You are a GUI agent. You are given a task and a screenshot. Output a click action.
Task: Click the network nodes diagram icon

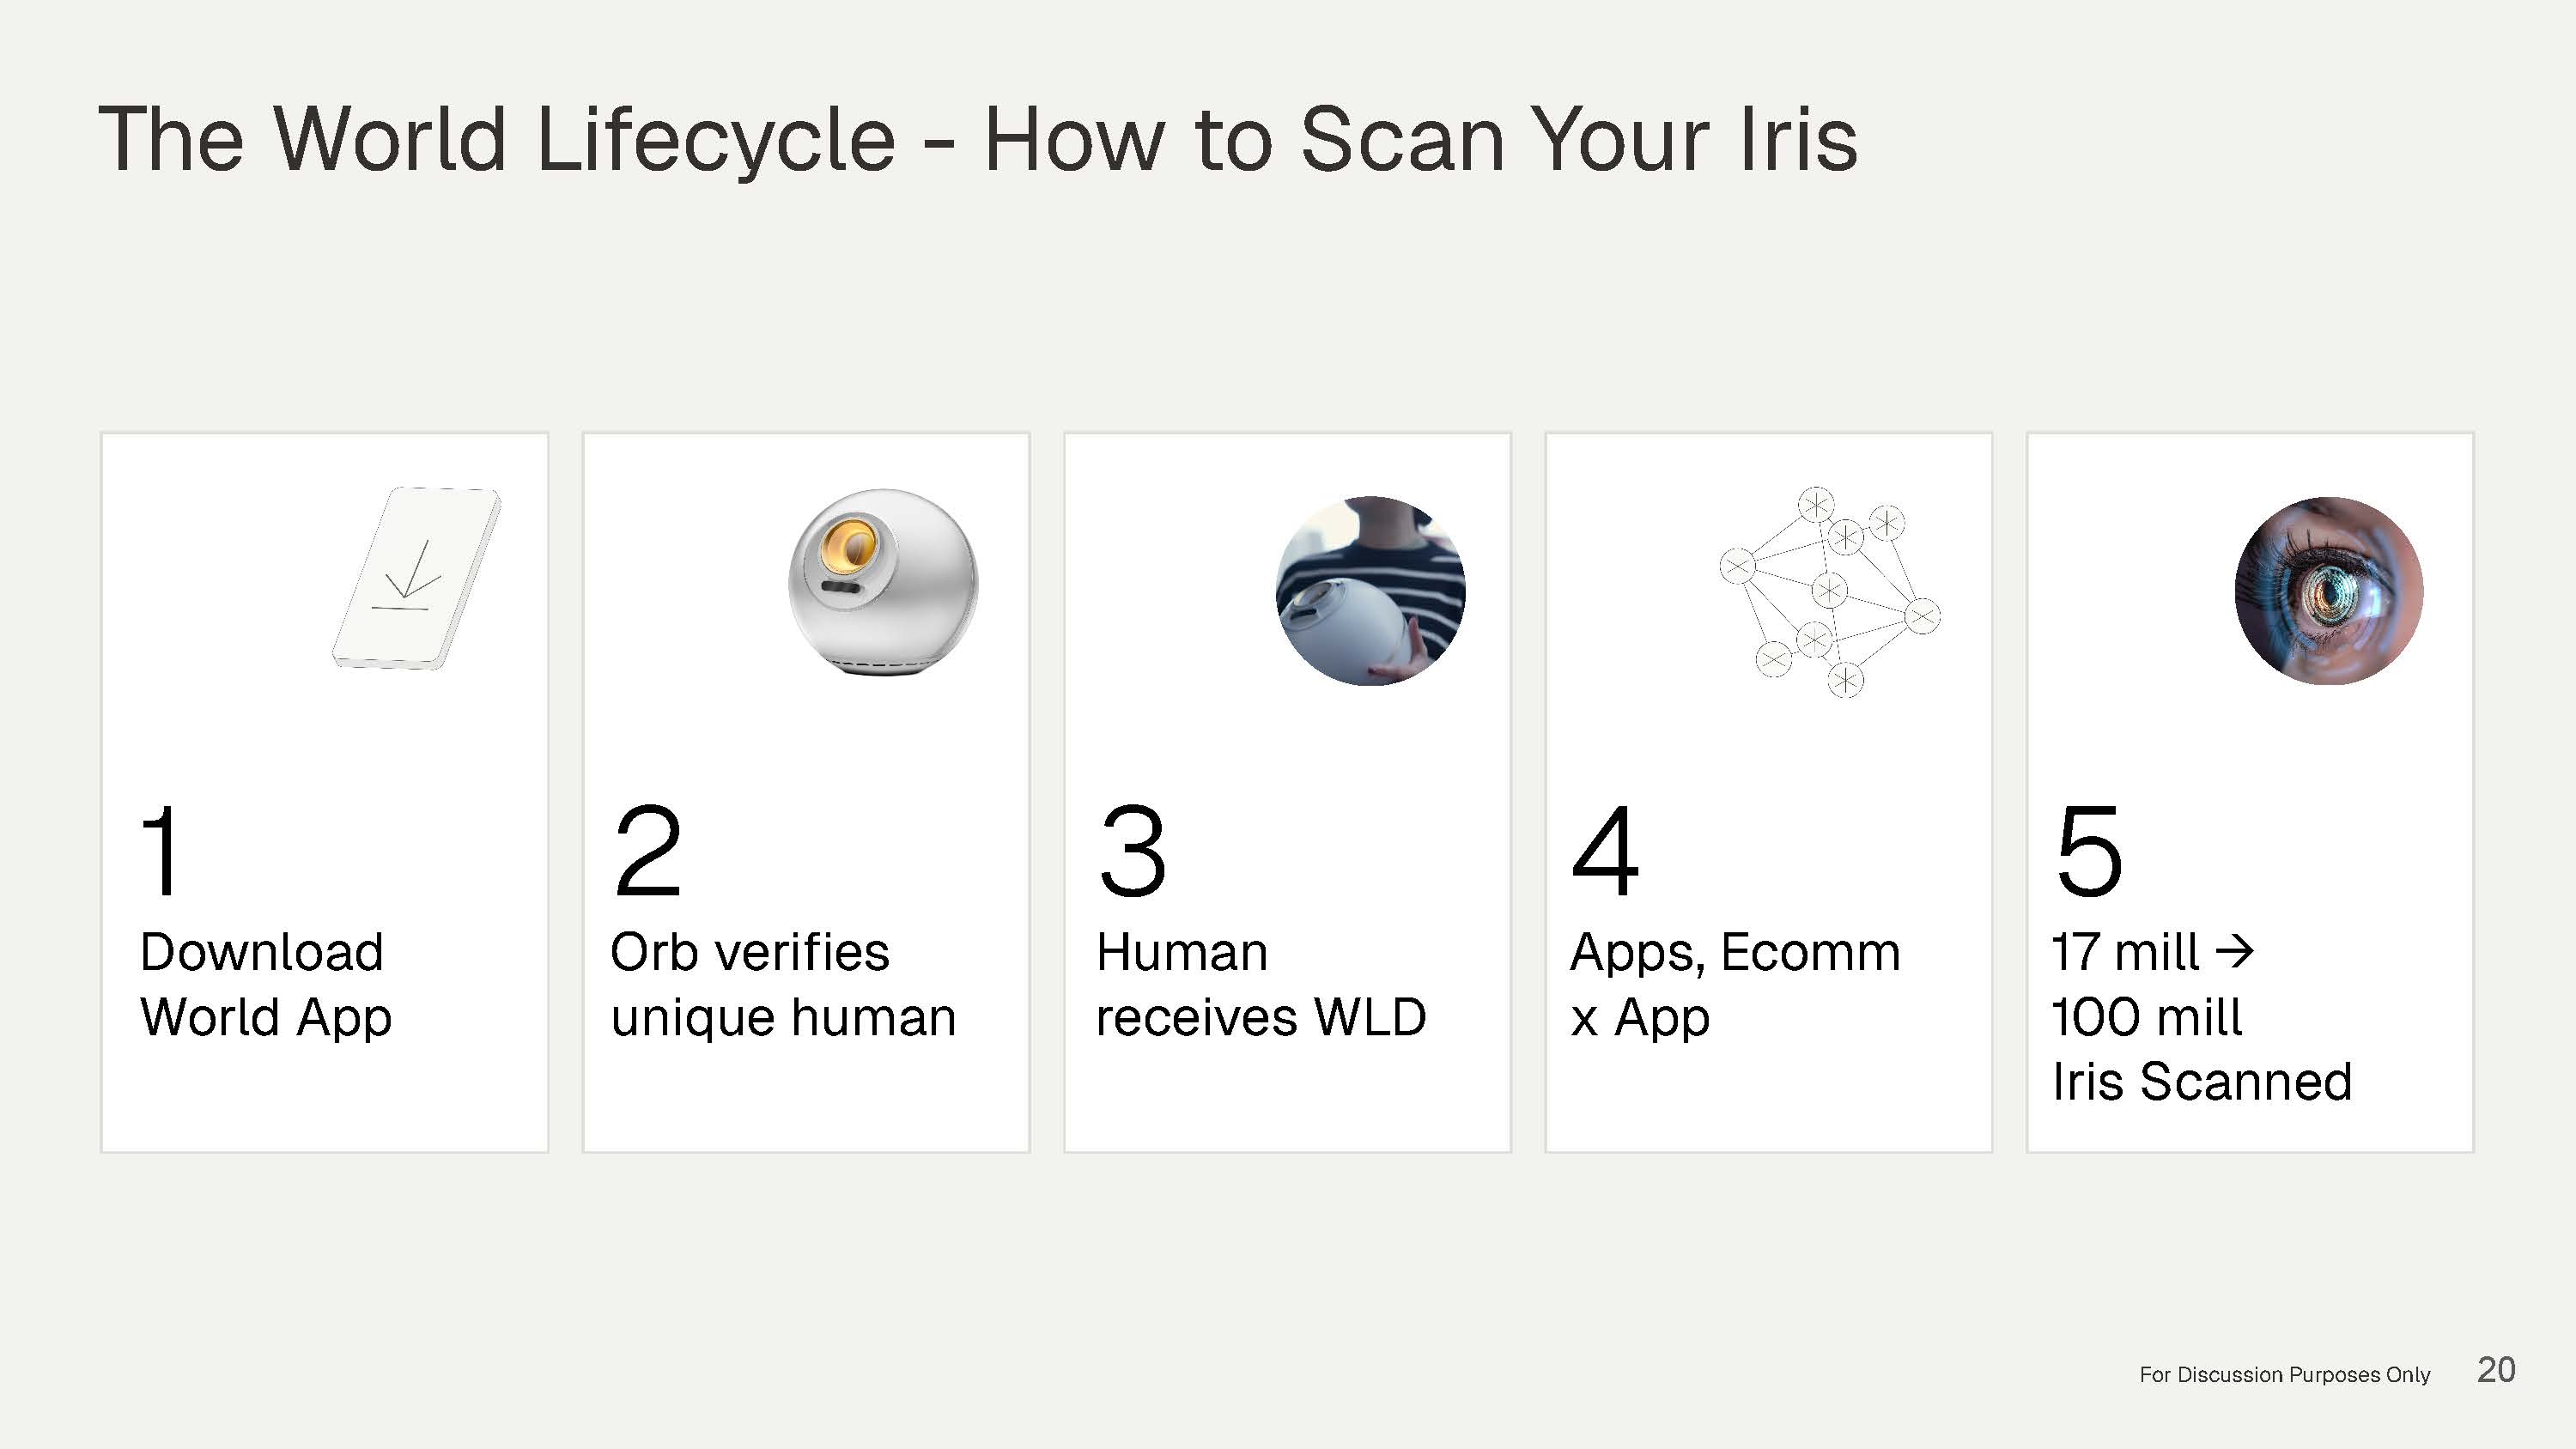[1830, 592]
